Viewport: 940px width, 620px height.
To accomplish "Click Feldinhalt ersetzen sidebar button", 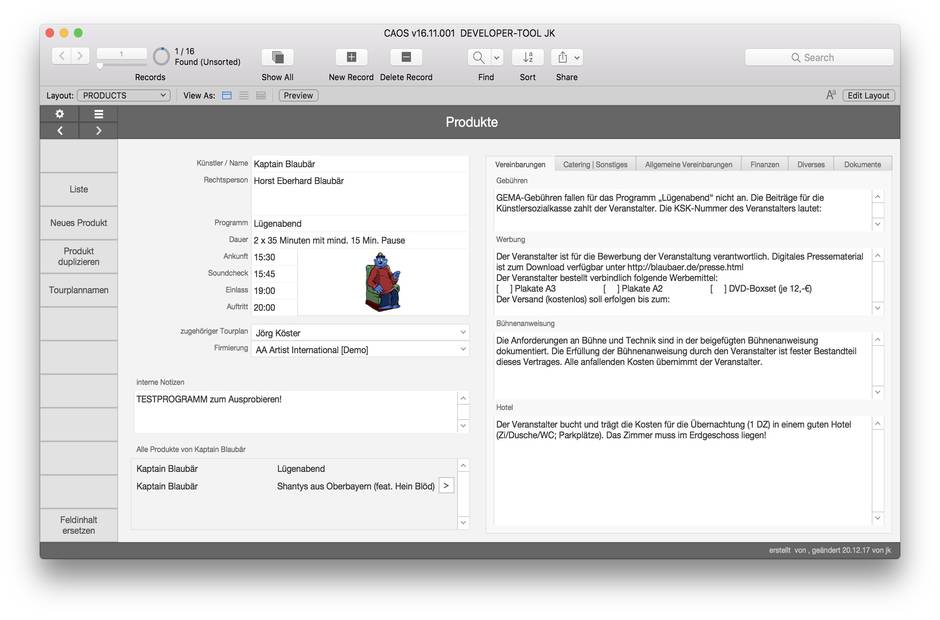I will tap(79, 525).
